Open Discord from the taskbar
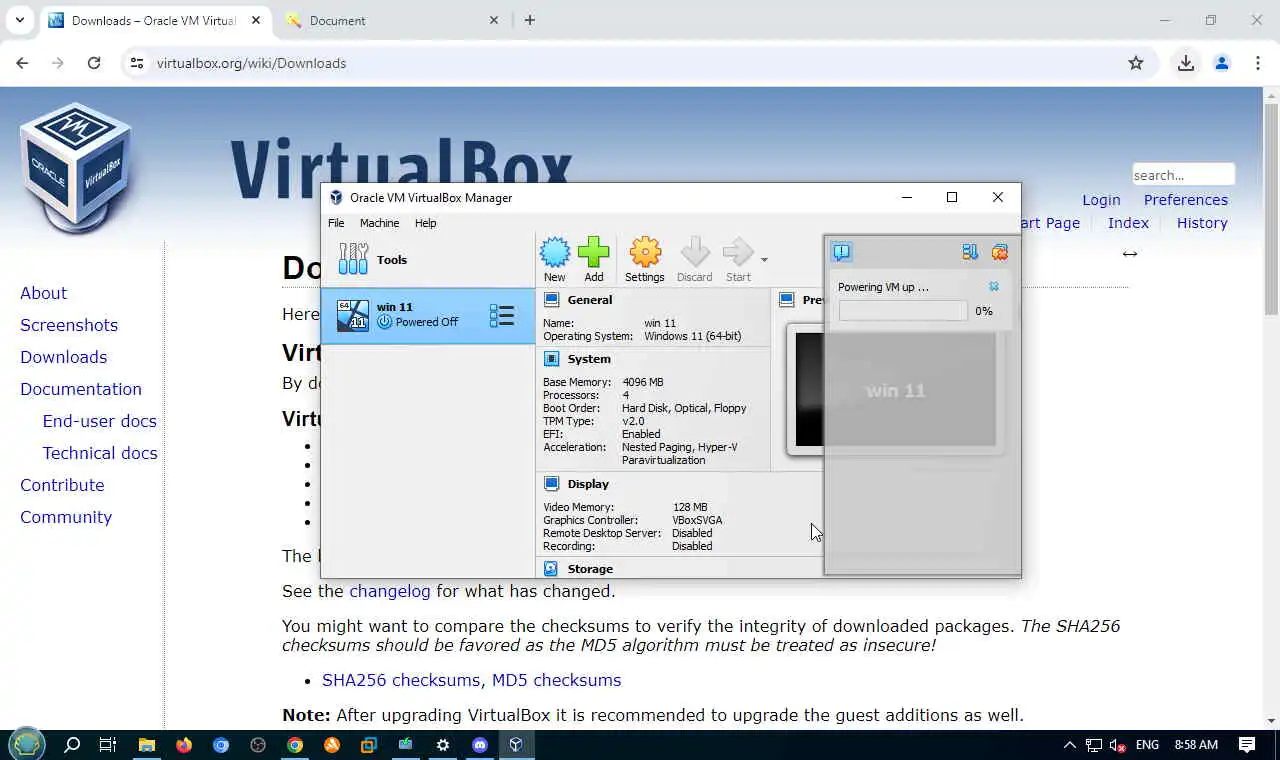The height and width of the screenshot is (760, 1280). (480, 745)
